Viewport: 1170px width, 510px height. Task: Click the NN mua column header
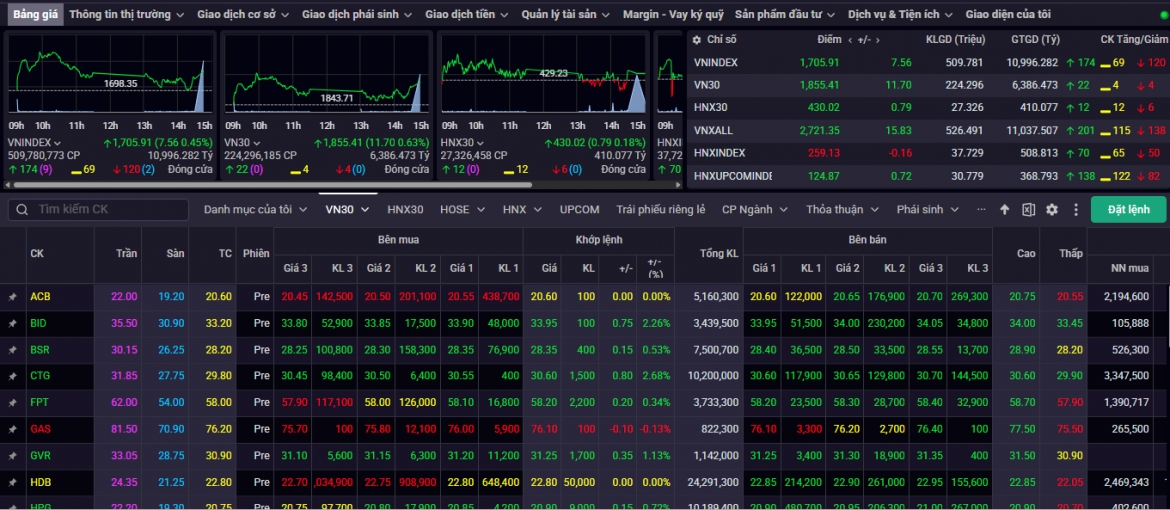[x=1130, y=267]
